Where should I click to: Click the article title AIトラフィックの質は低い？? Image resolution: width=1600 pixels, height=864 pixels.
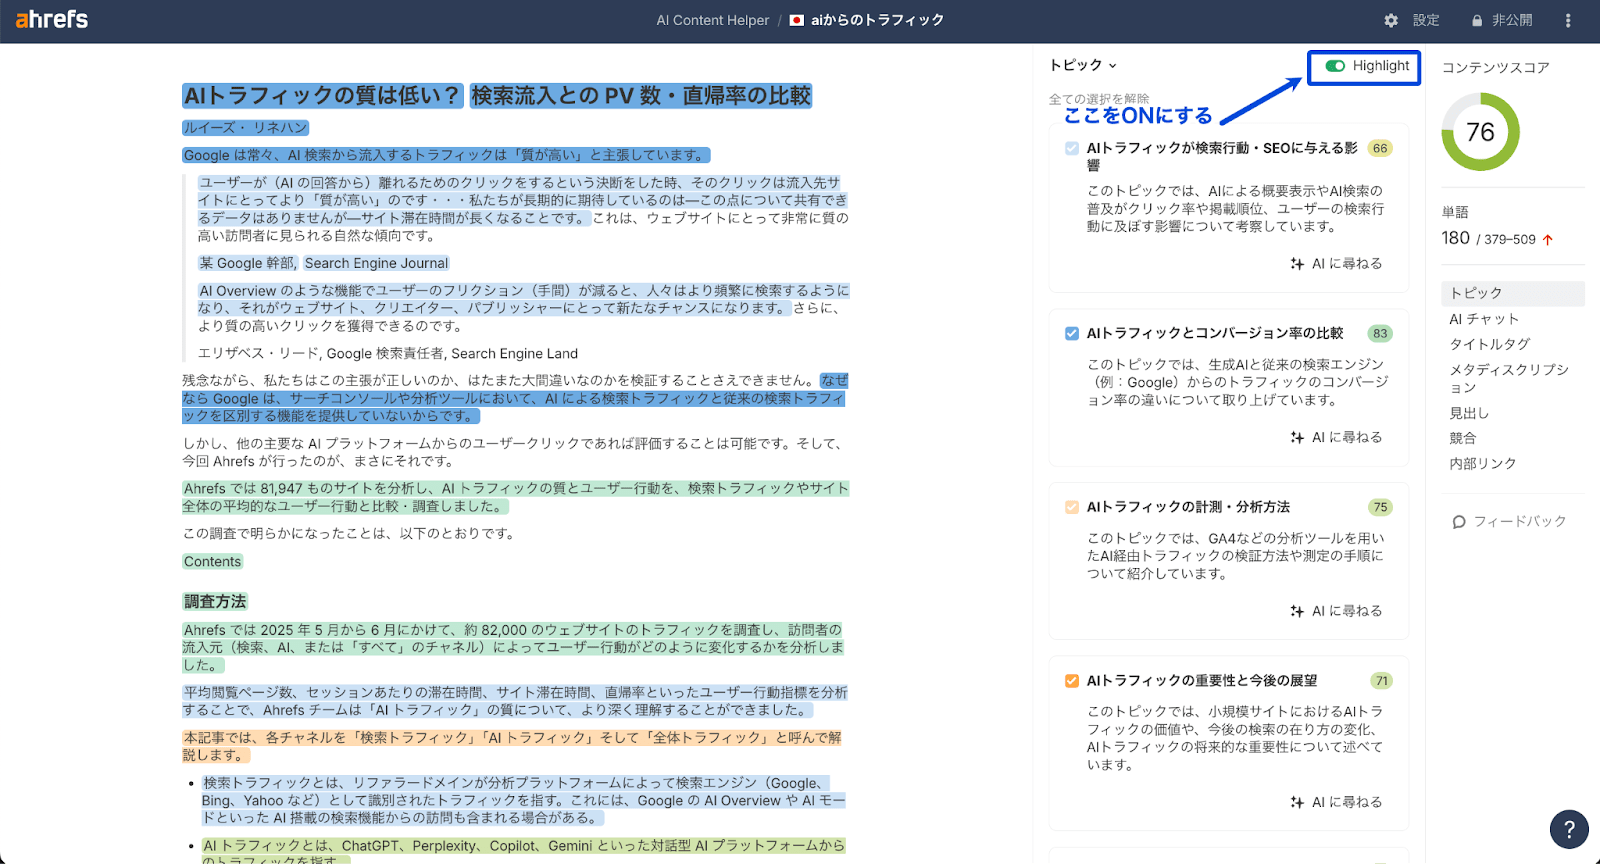pyautogui.click(x=322, y=96)
